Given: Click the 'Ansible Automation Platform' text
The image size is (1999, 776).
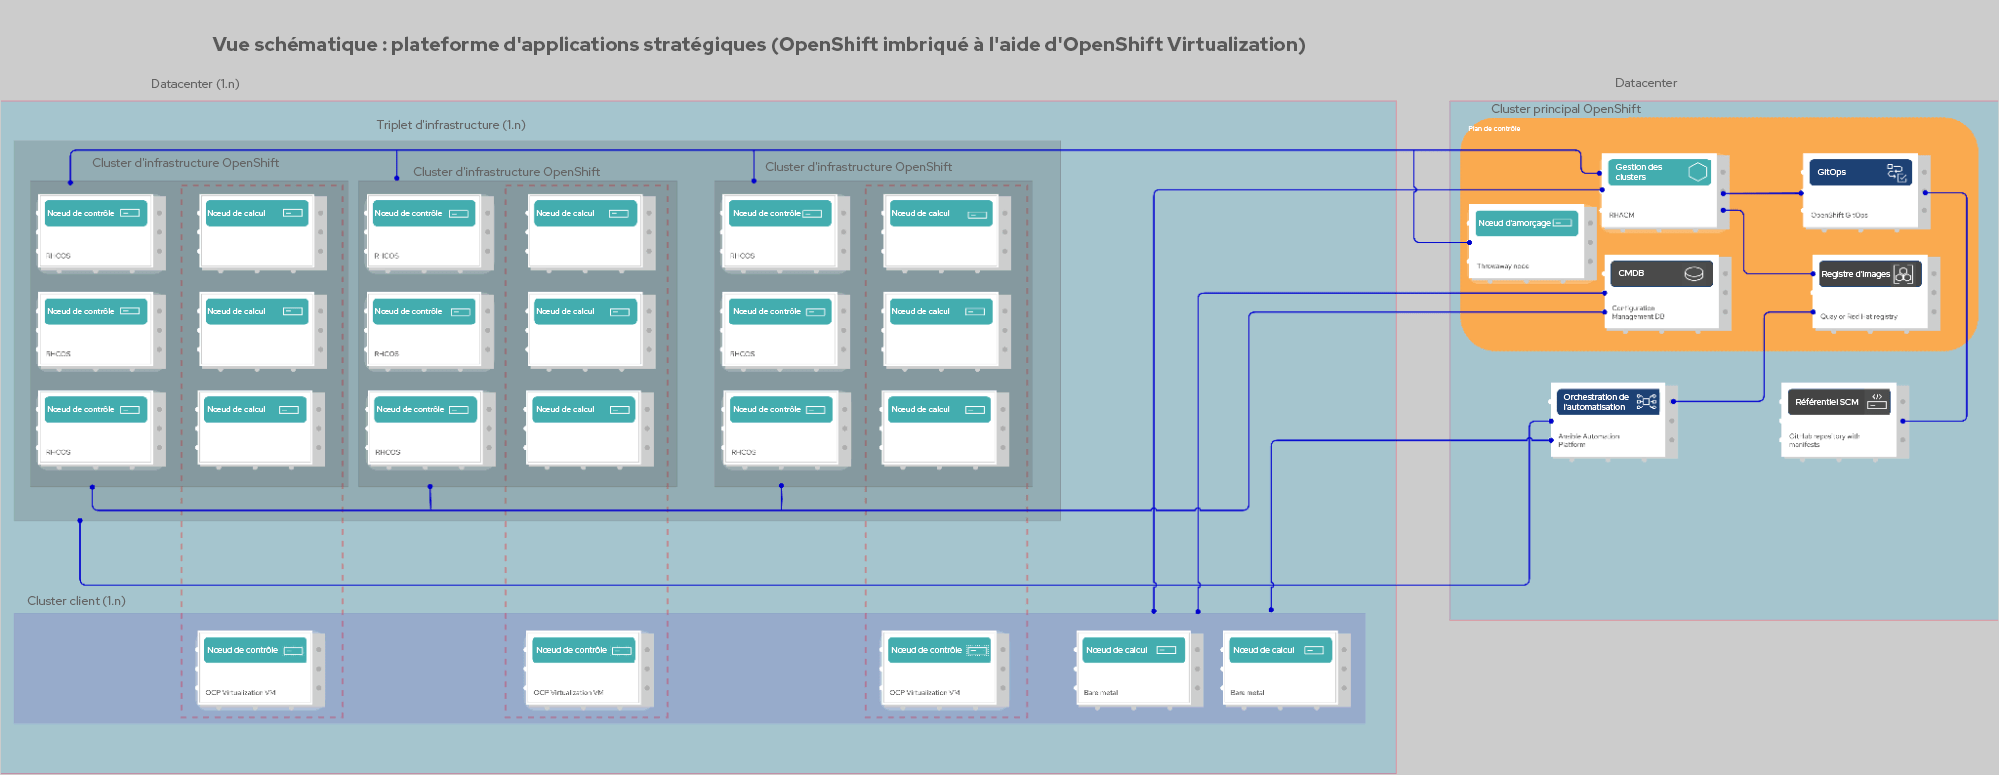Looking at the screenshot, I should pos(1589,440).
